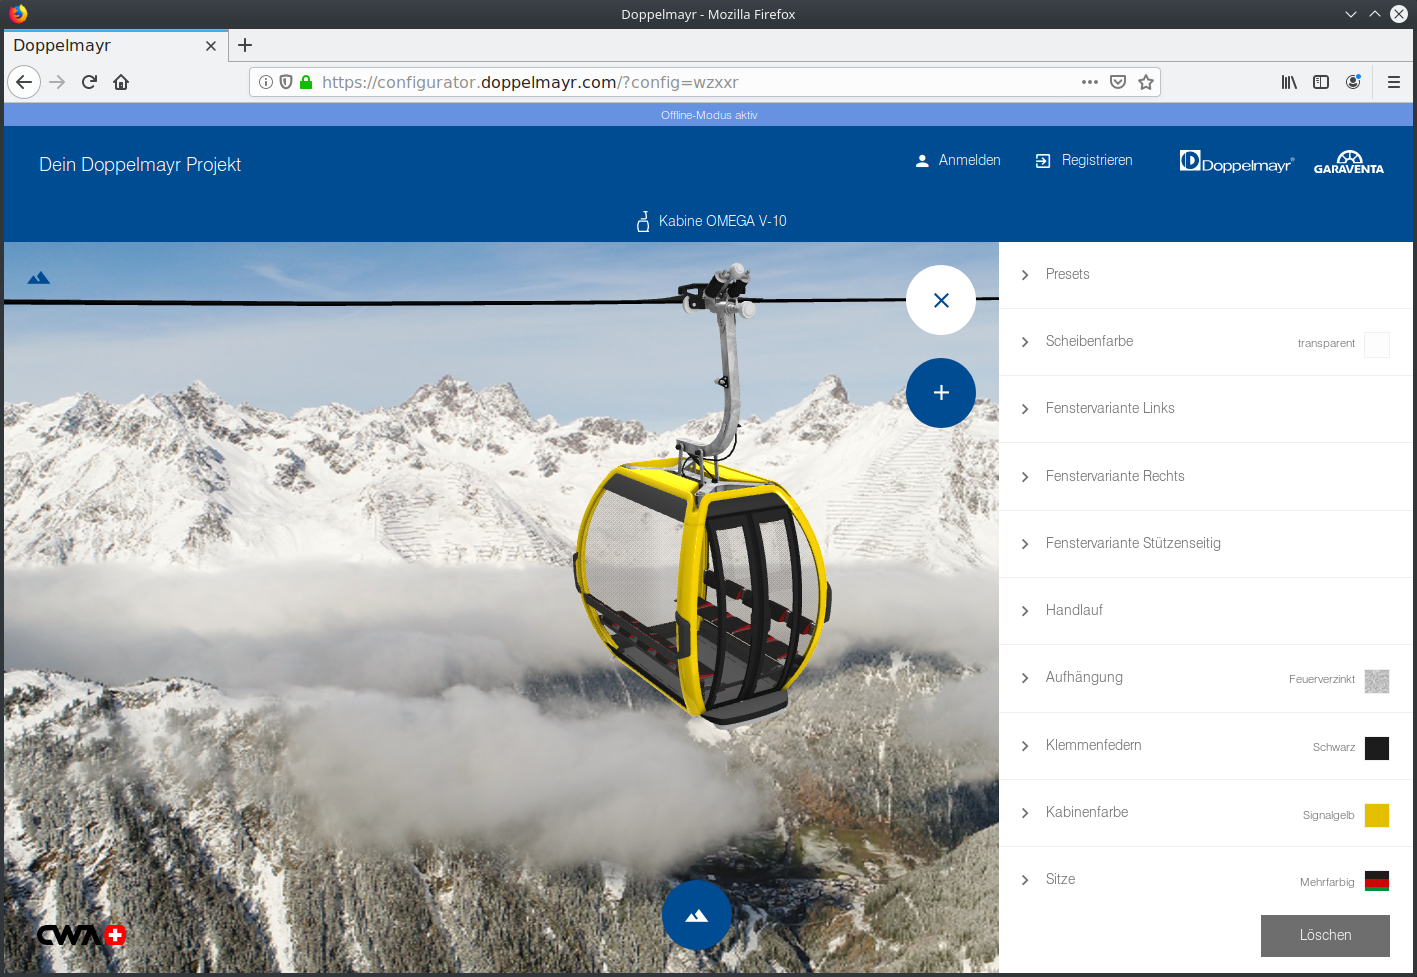
Task: Expand the Scheibenfarbe section
Action: pyautogui.click(x=1206, y=342)
